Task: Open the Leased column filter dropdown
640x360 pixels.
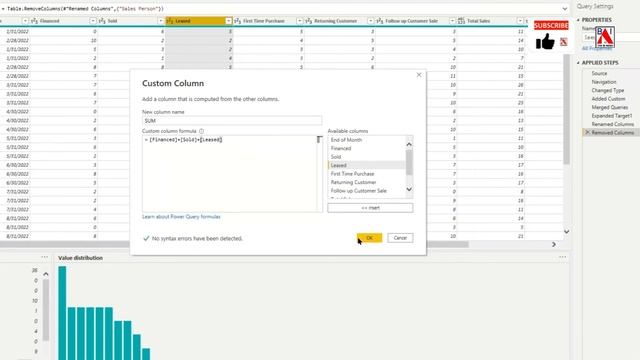Action: coord(229,21)
